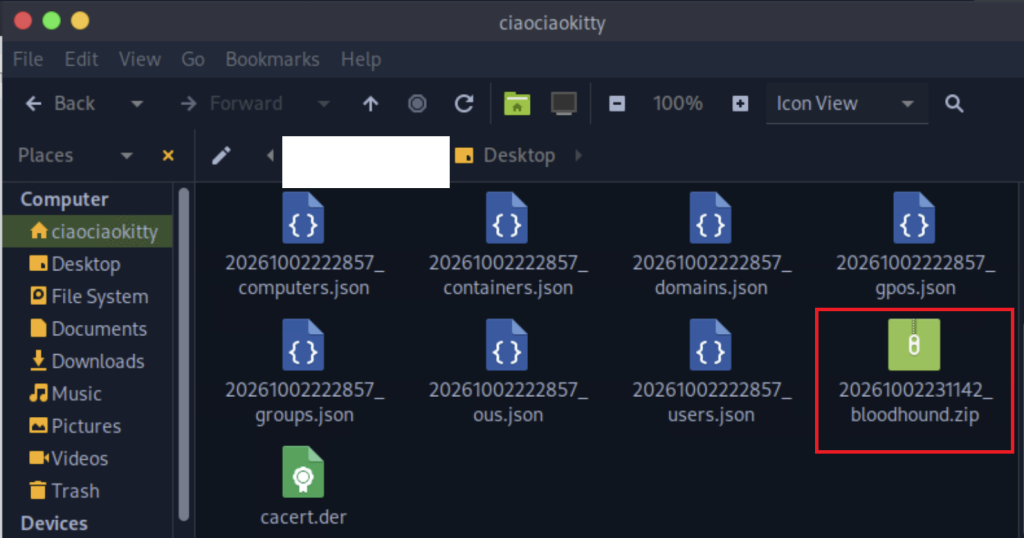Screen dimensions: 1024x538
Task: Click the cacert.der filename label
Action: (304, 517)
